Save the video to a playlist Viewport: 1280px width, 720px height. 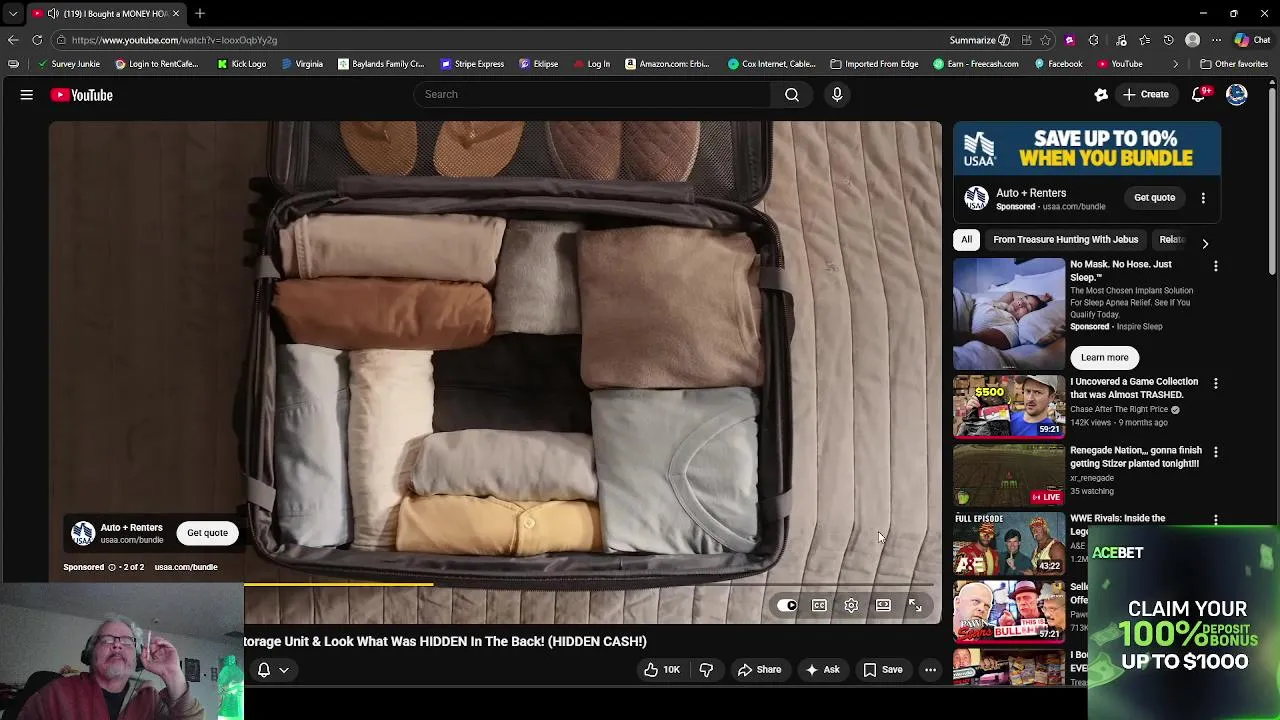(x=883, y=670)
